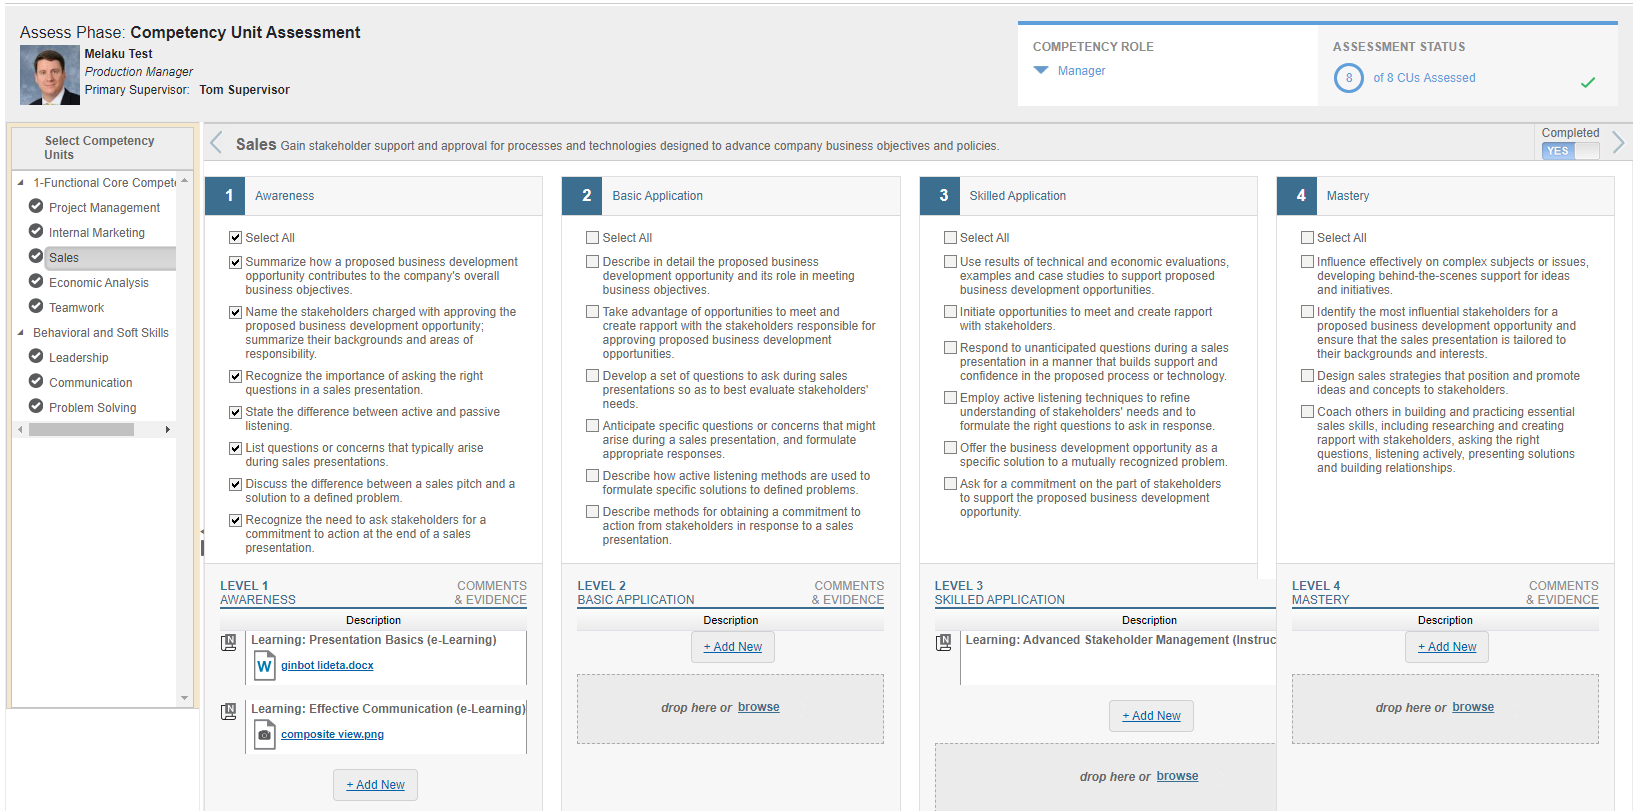Select Internal Marketing competency unit

tap(97, 232)
